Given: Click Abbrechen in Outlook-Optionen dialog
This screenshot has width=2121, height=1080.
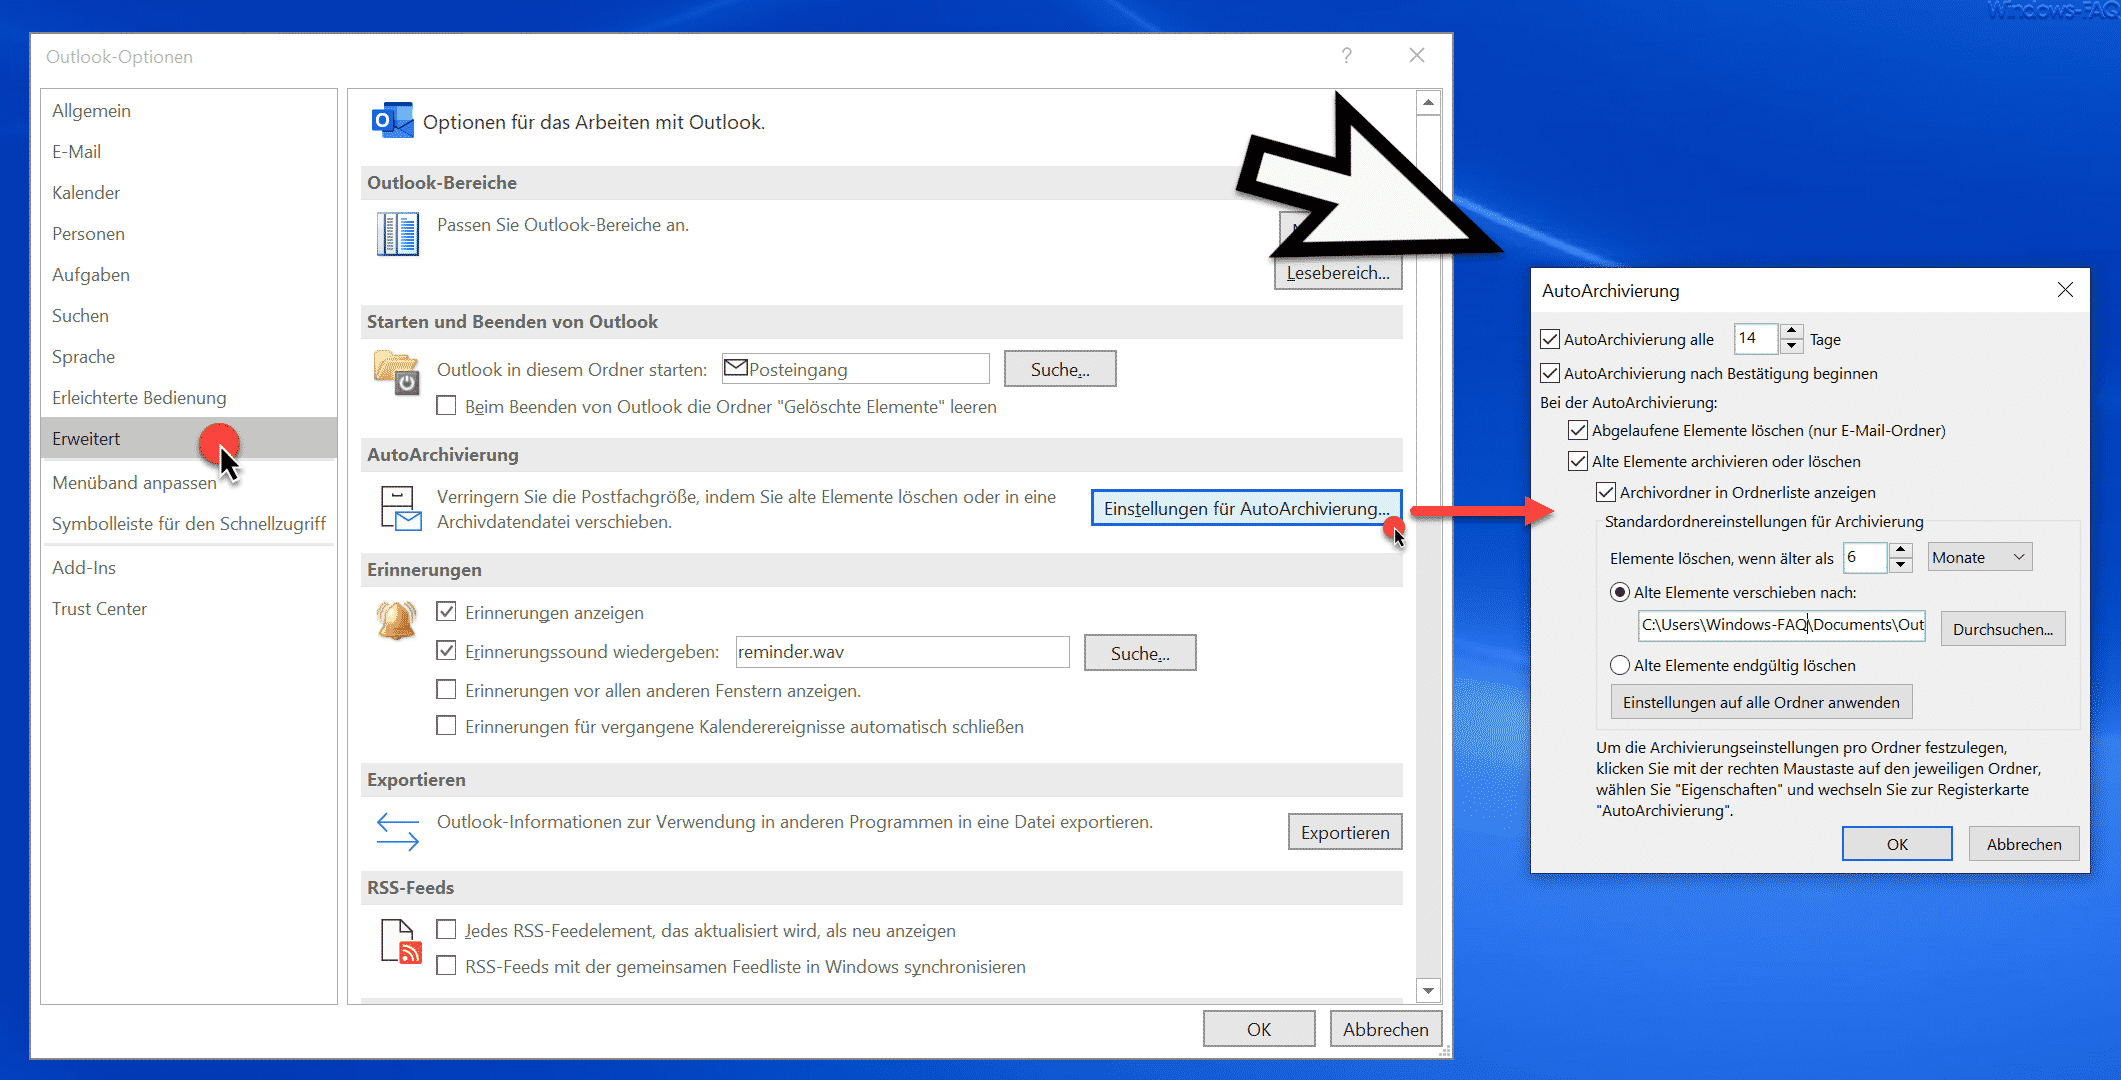Looking at the screenshot, I should [x=1385, y=1029].
